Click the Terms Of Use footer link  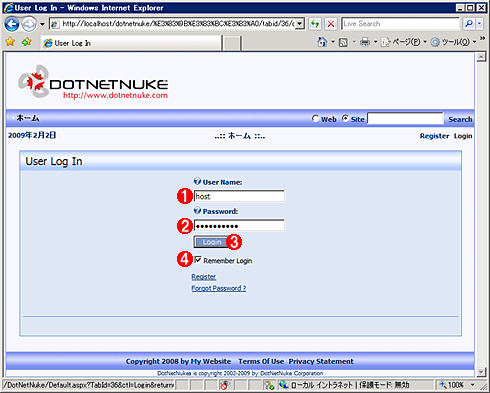click(261, 361)
